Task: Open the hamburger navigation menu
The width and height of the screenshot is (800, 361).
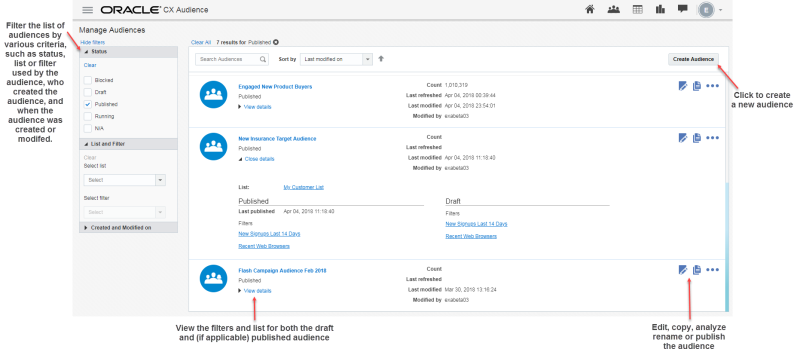Action: tap(88, 10)
